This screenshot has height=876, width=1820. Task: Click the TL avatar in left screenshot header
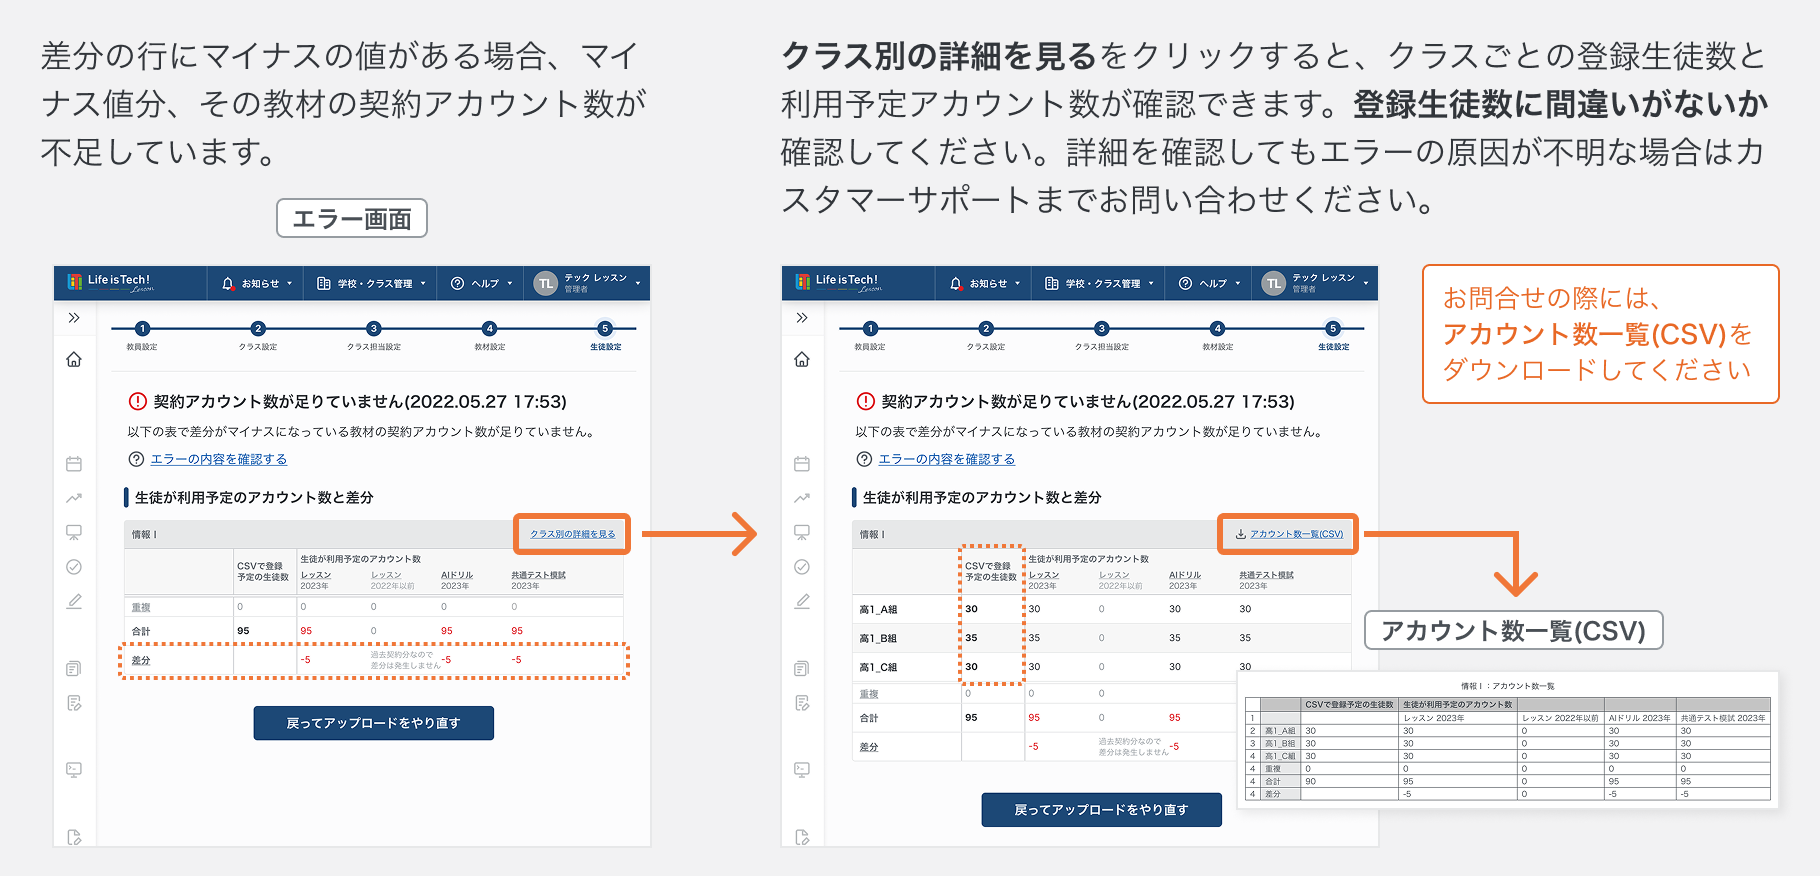[x=545, y=283]
